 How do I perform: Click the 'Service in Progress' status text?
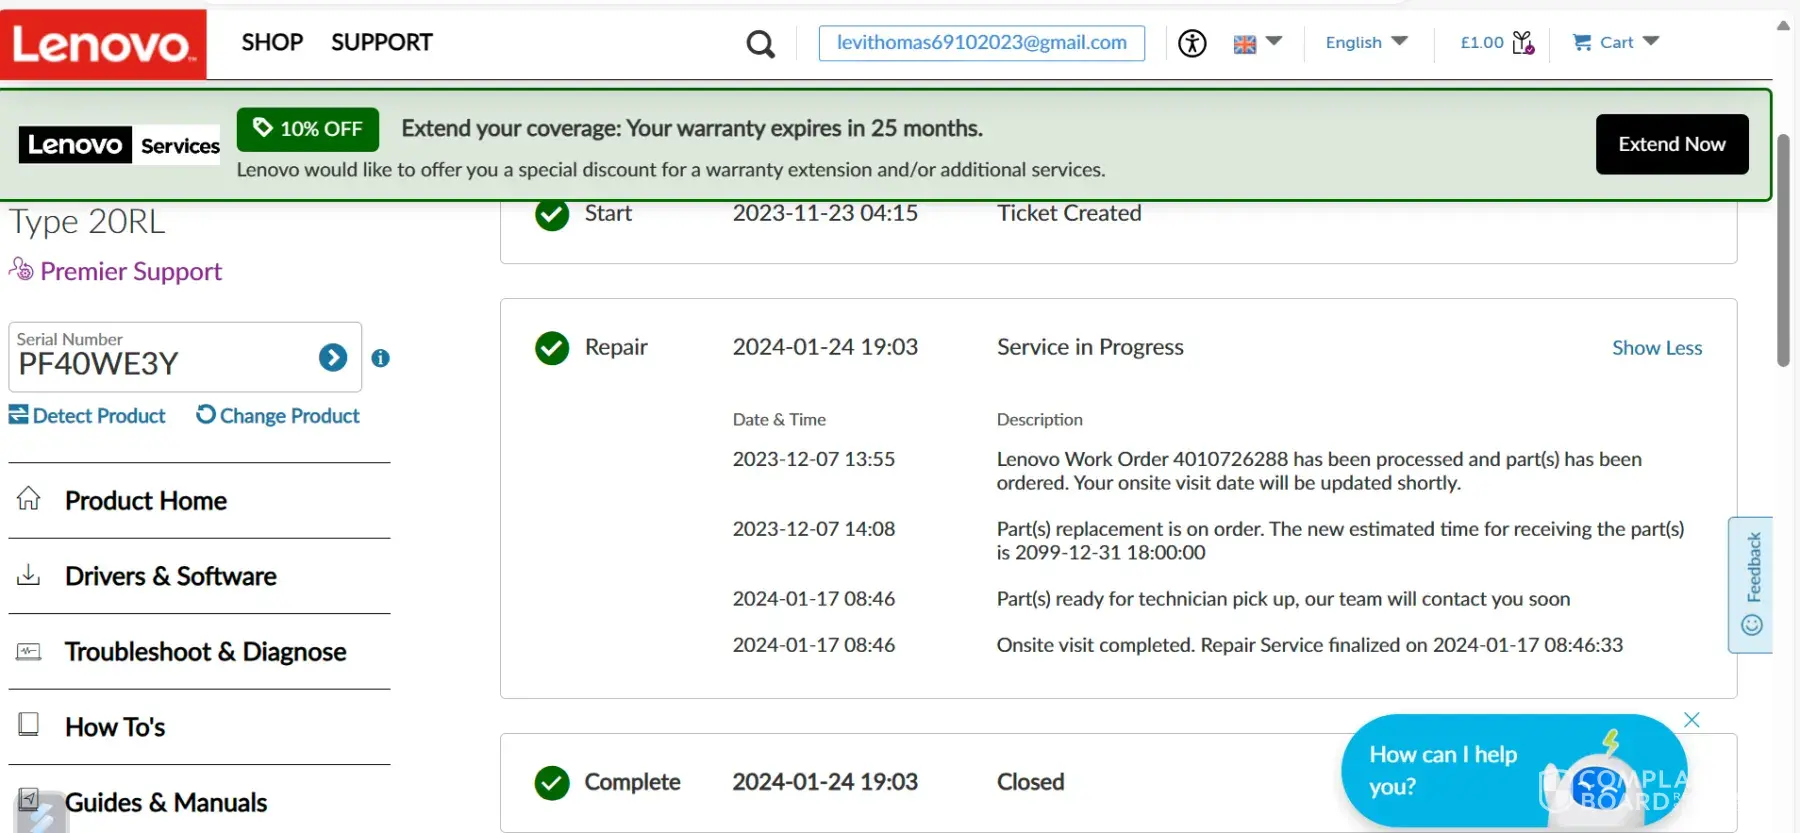click(1090, 347)
